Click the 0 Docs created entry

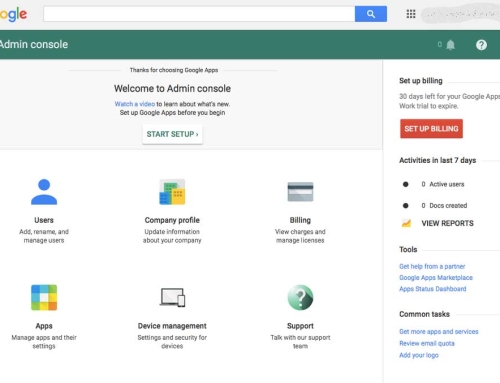444,205
